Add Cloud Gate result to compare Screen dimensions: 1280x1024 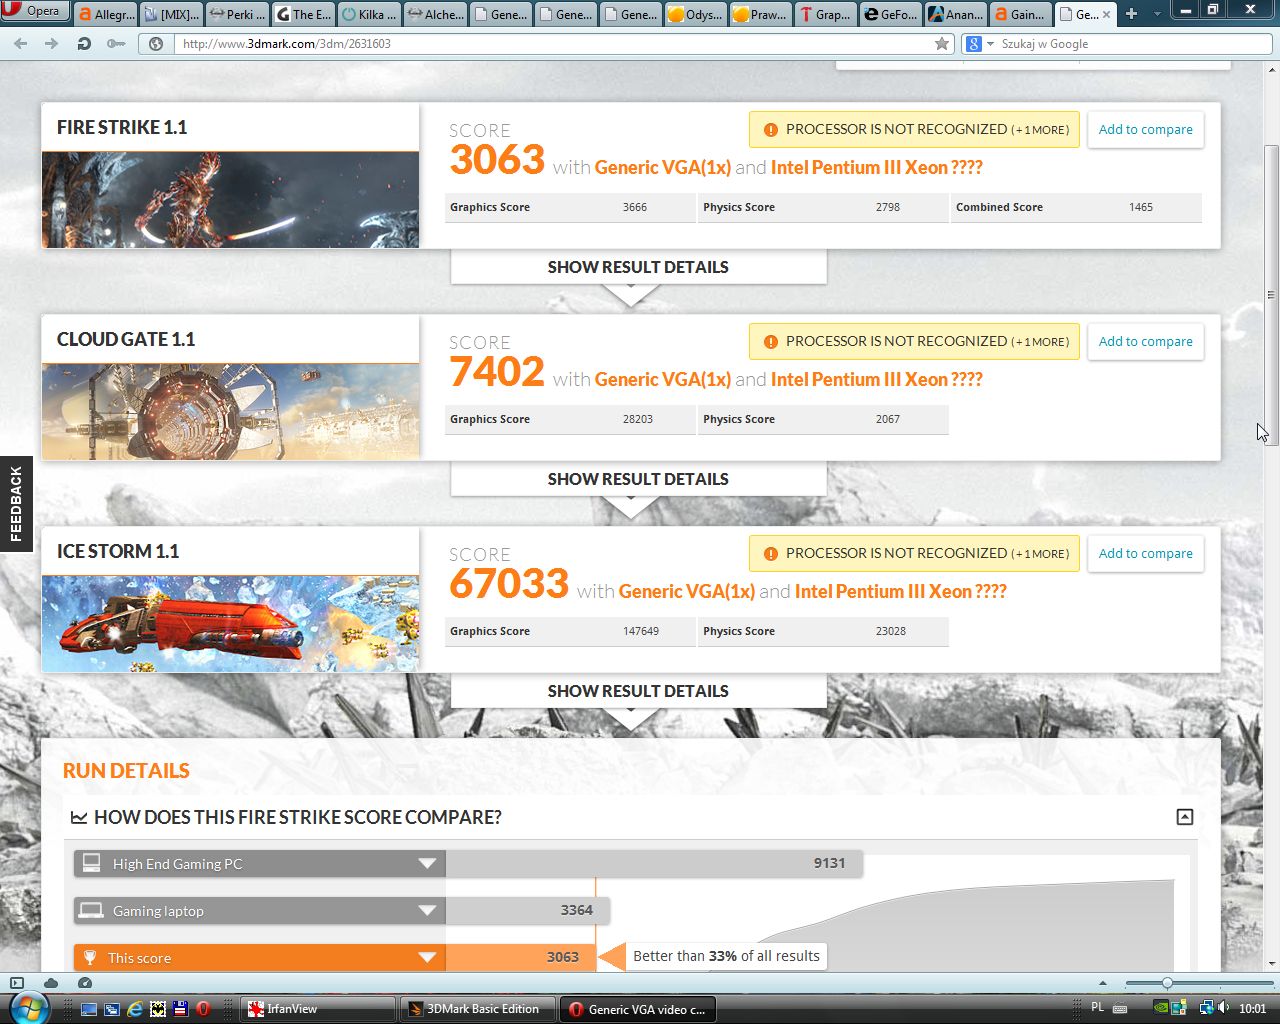(1145, 341)
